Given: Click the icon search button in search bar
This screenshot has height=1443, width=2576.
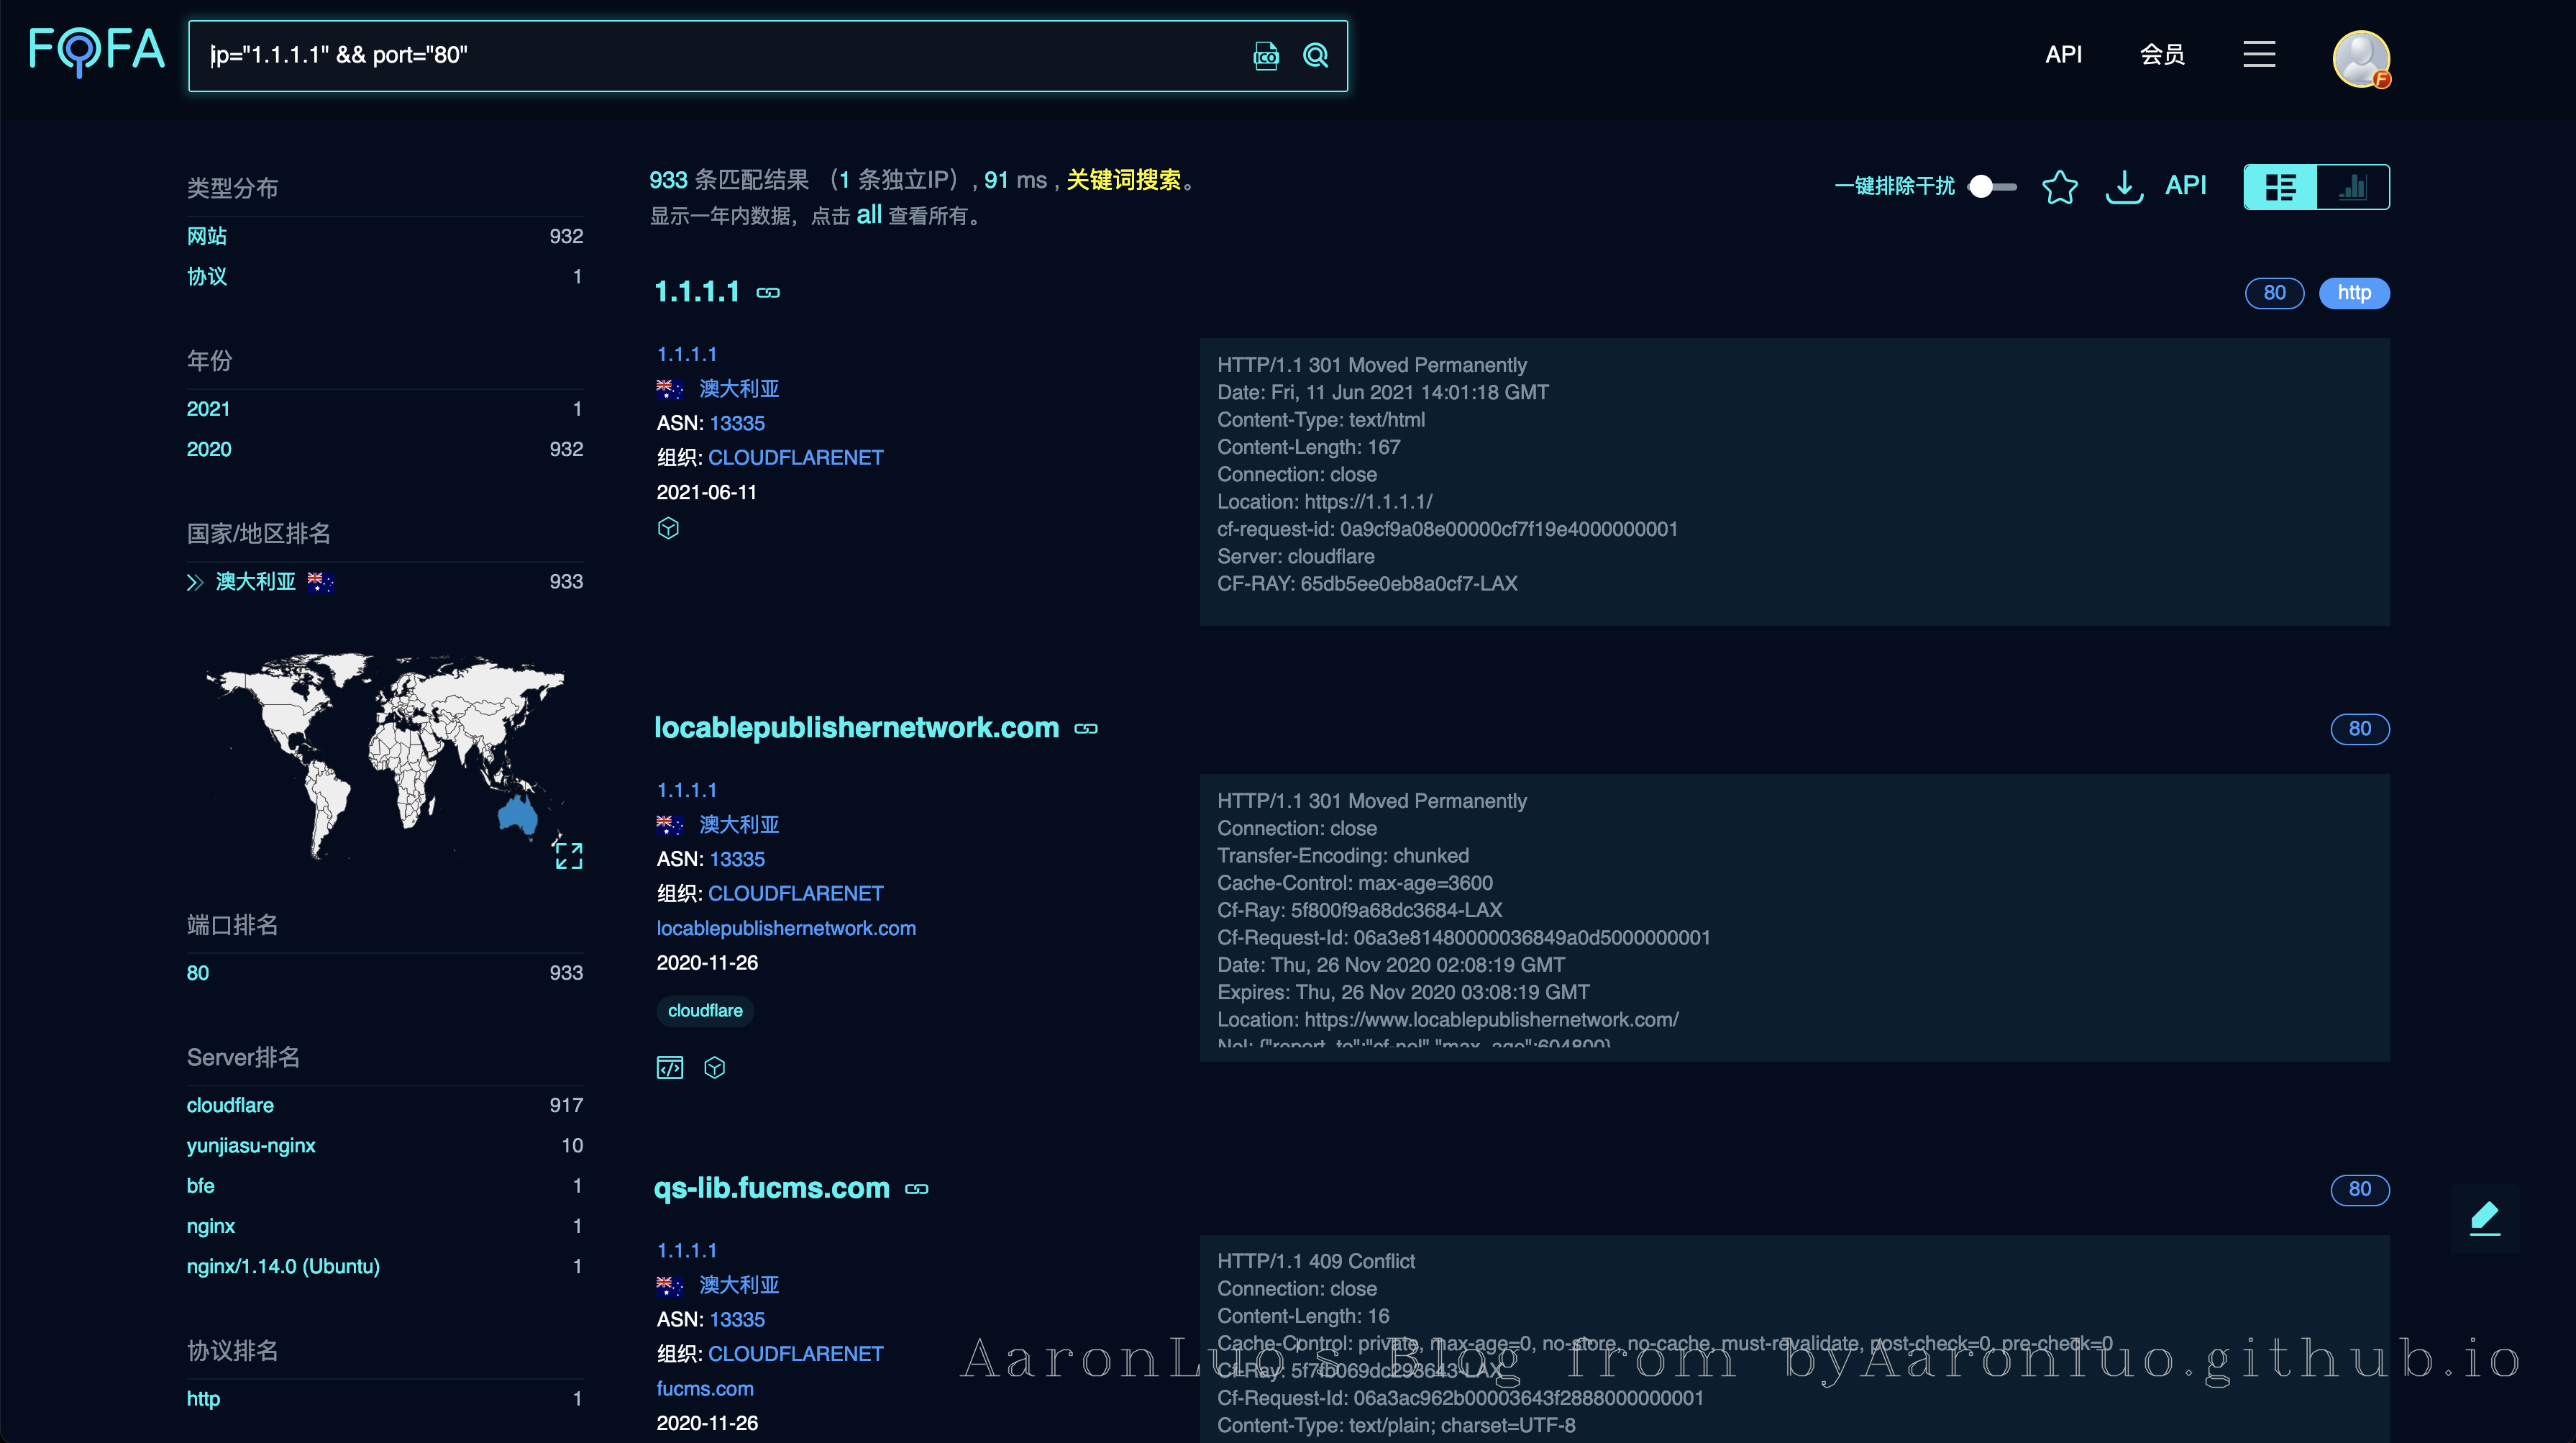Looking at the screenshot, I should 1266,56.
